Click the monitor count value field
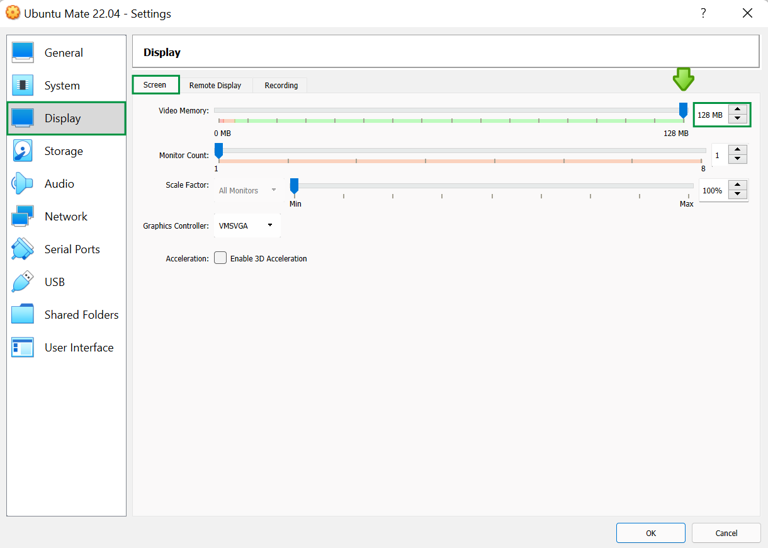The width and height of the screenshot is (768, 548). [720, 155]
